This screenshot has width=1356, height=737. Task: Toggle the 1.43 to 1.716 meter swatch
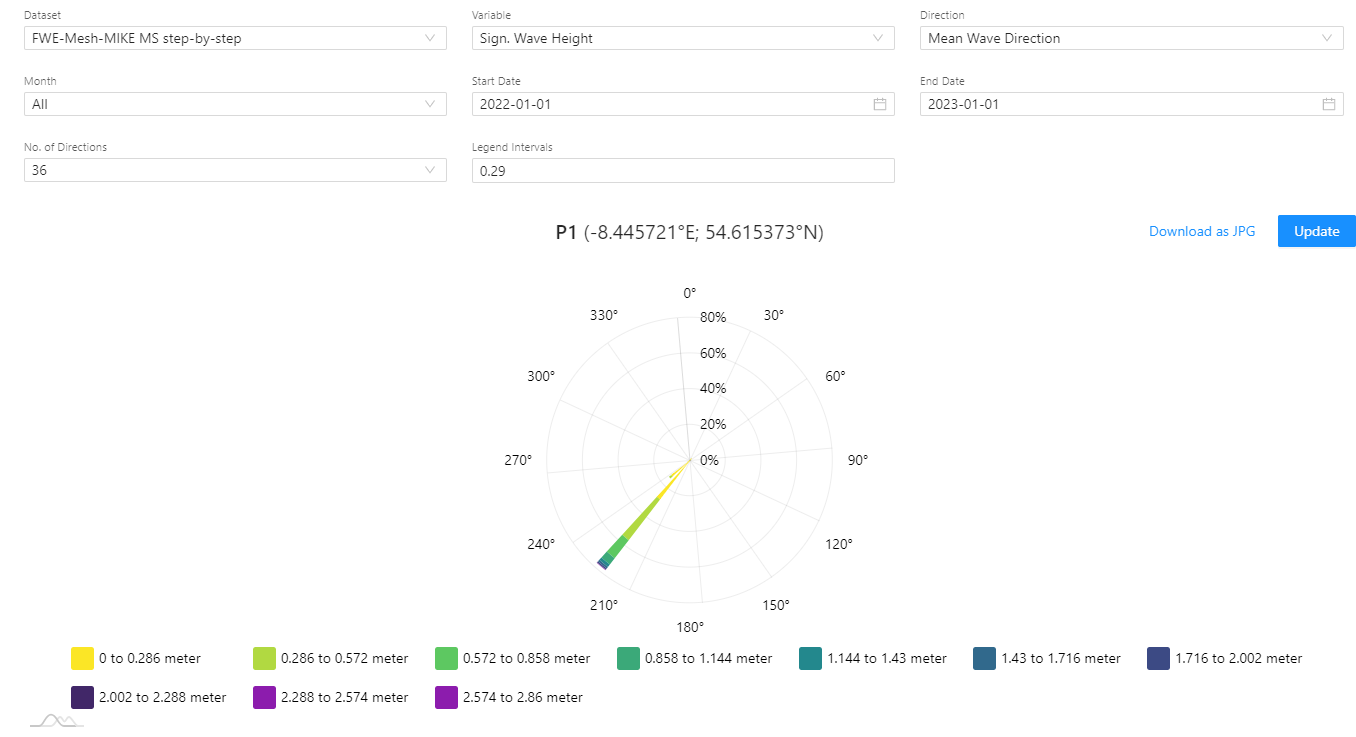(984, 658)
